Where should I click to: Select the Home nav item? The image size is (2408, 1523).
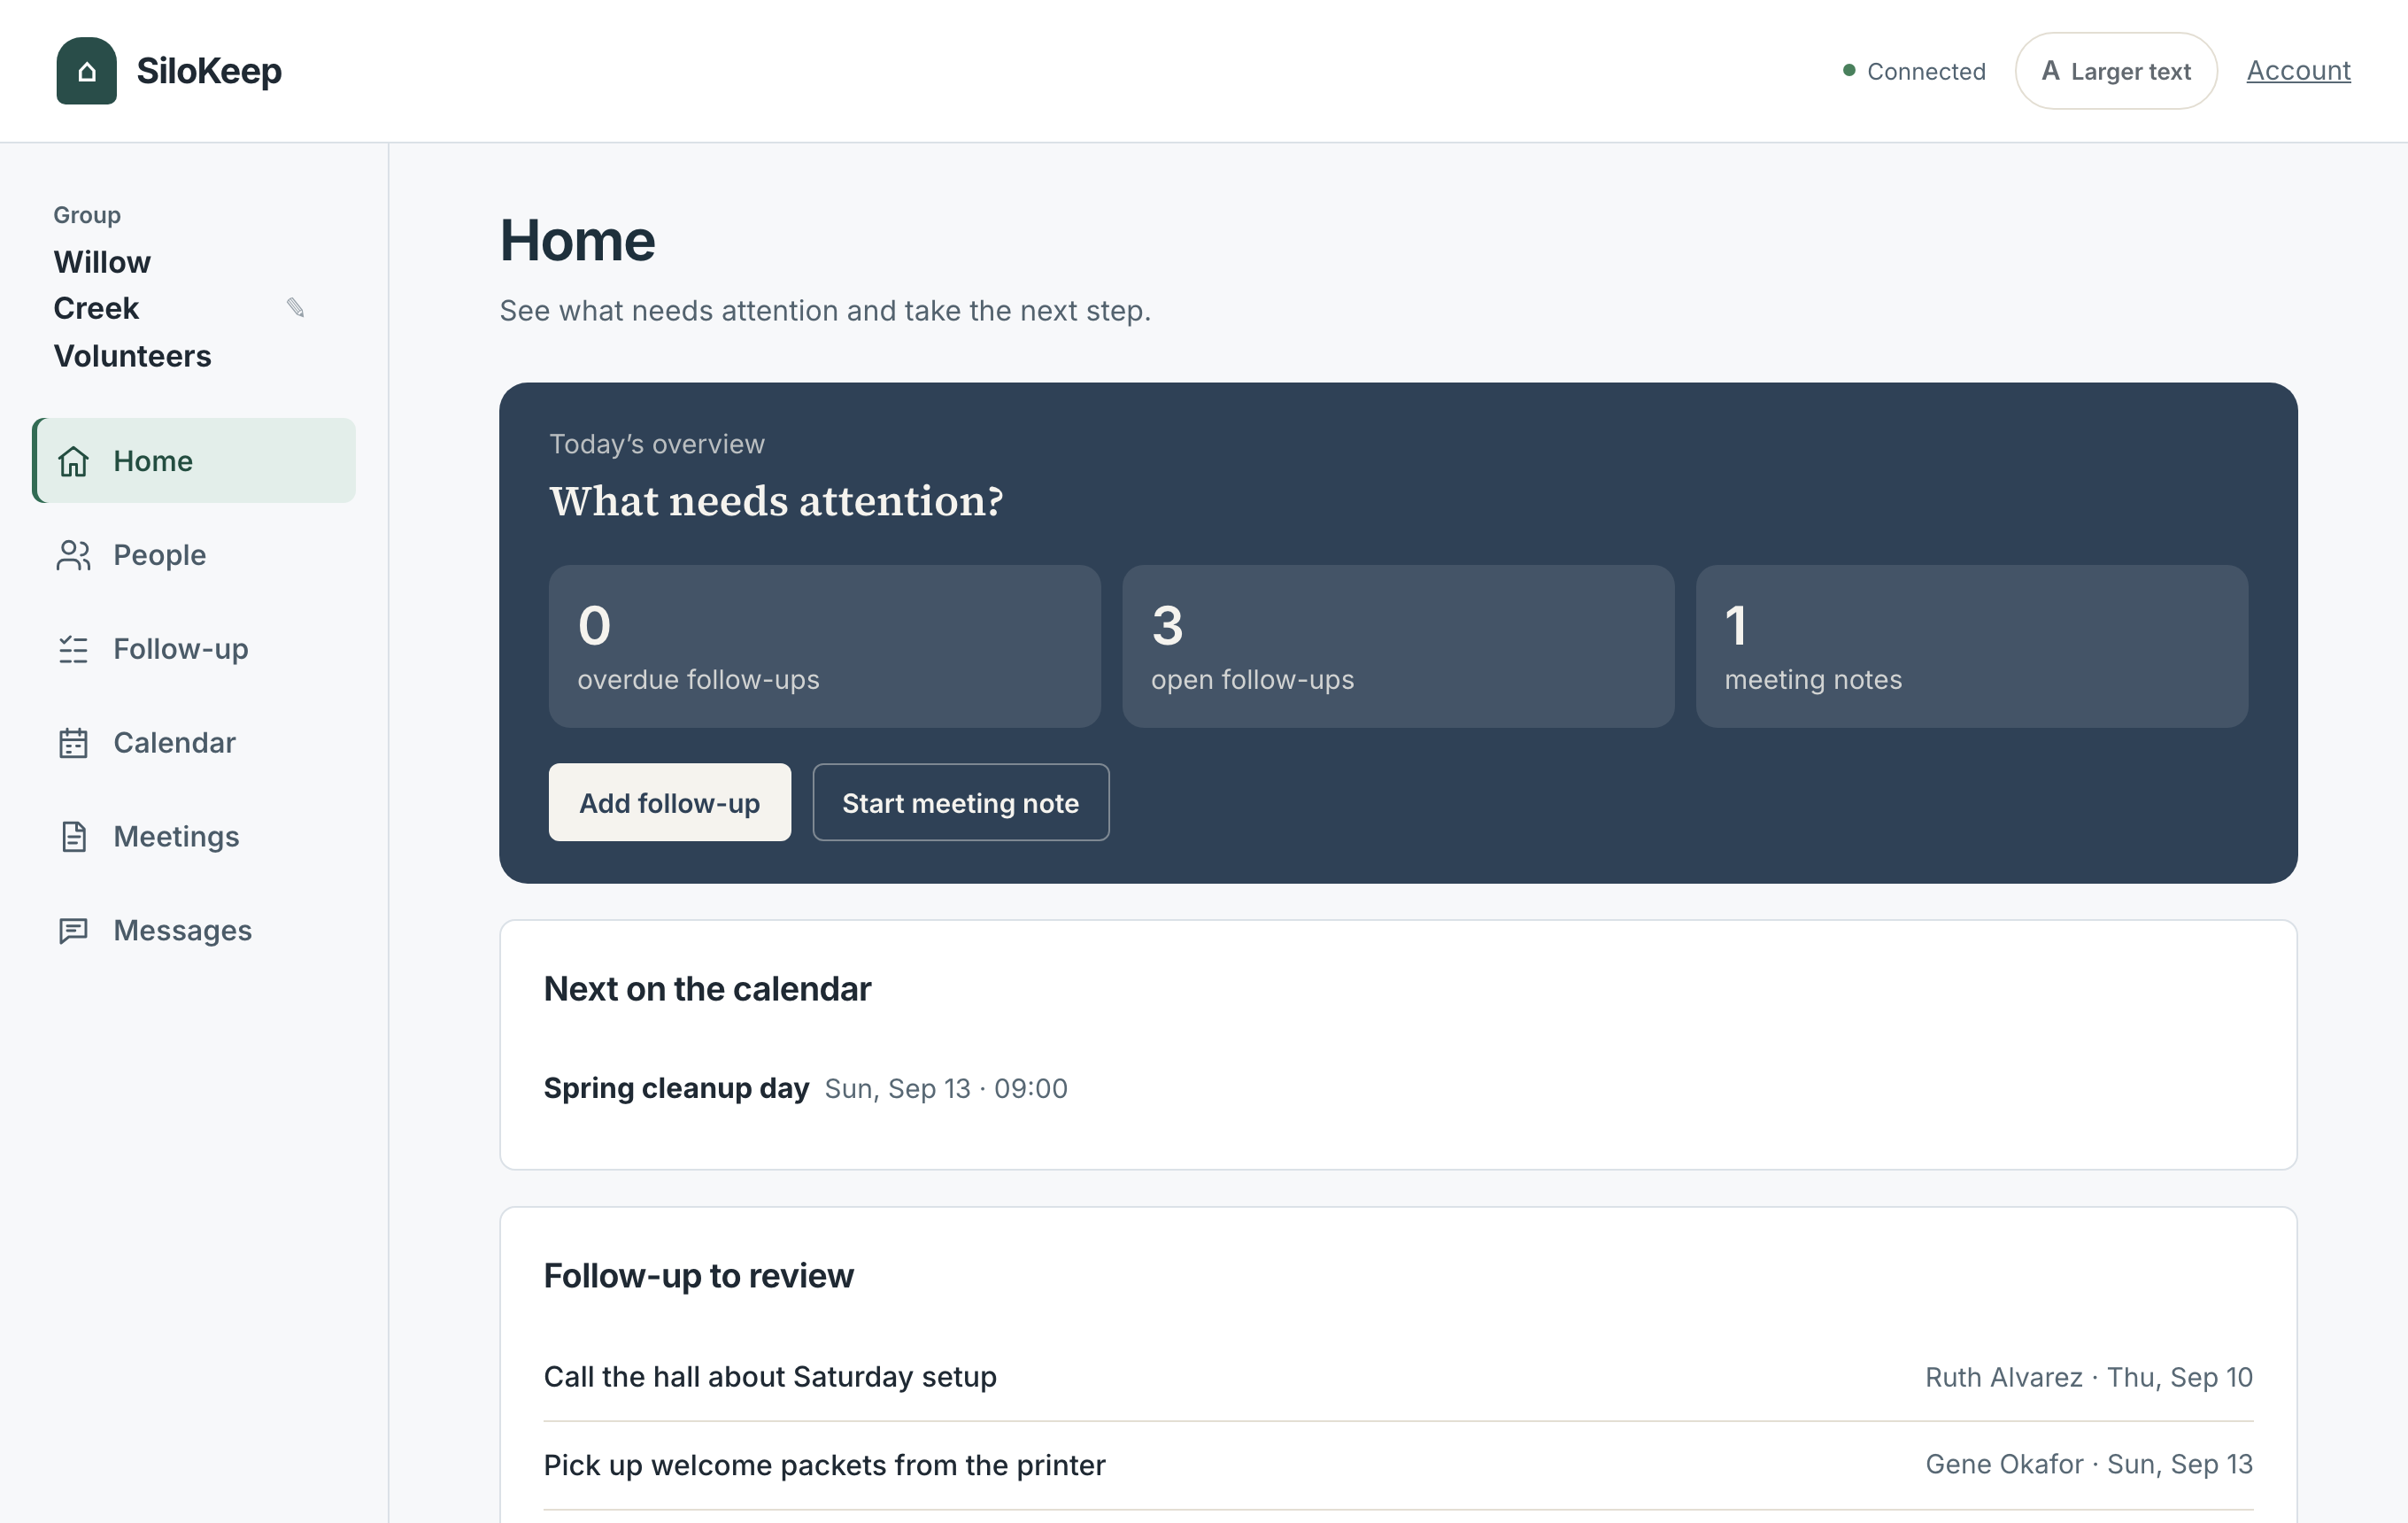point(194,461)
